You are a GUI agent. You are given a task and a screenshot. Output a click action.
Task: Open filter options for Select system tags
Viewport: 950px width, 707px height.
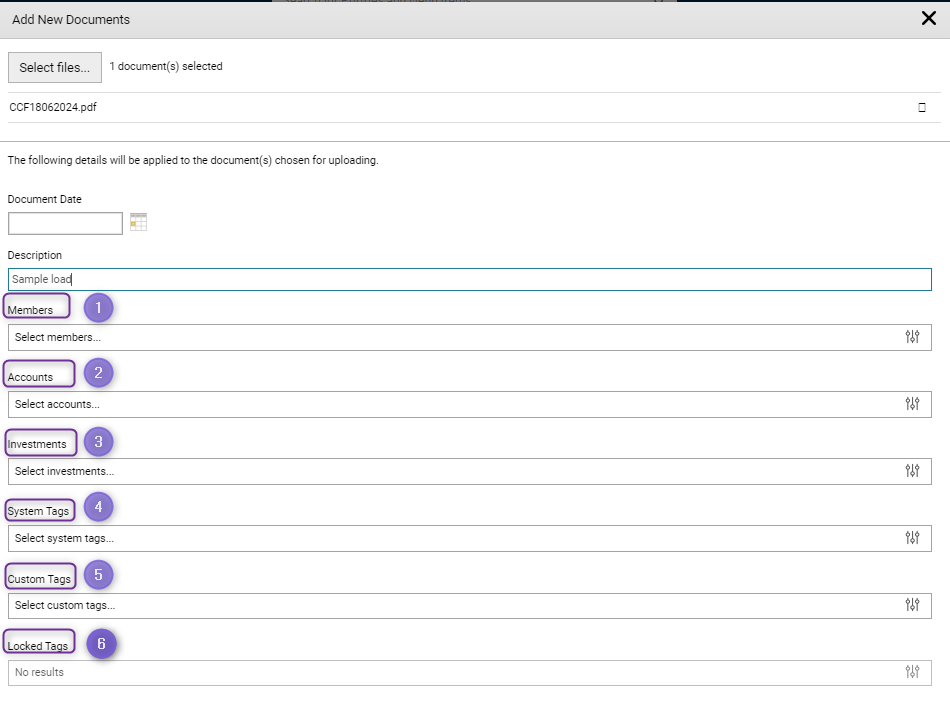click(x=912, y=537)
